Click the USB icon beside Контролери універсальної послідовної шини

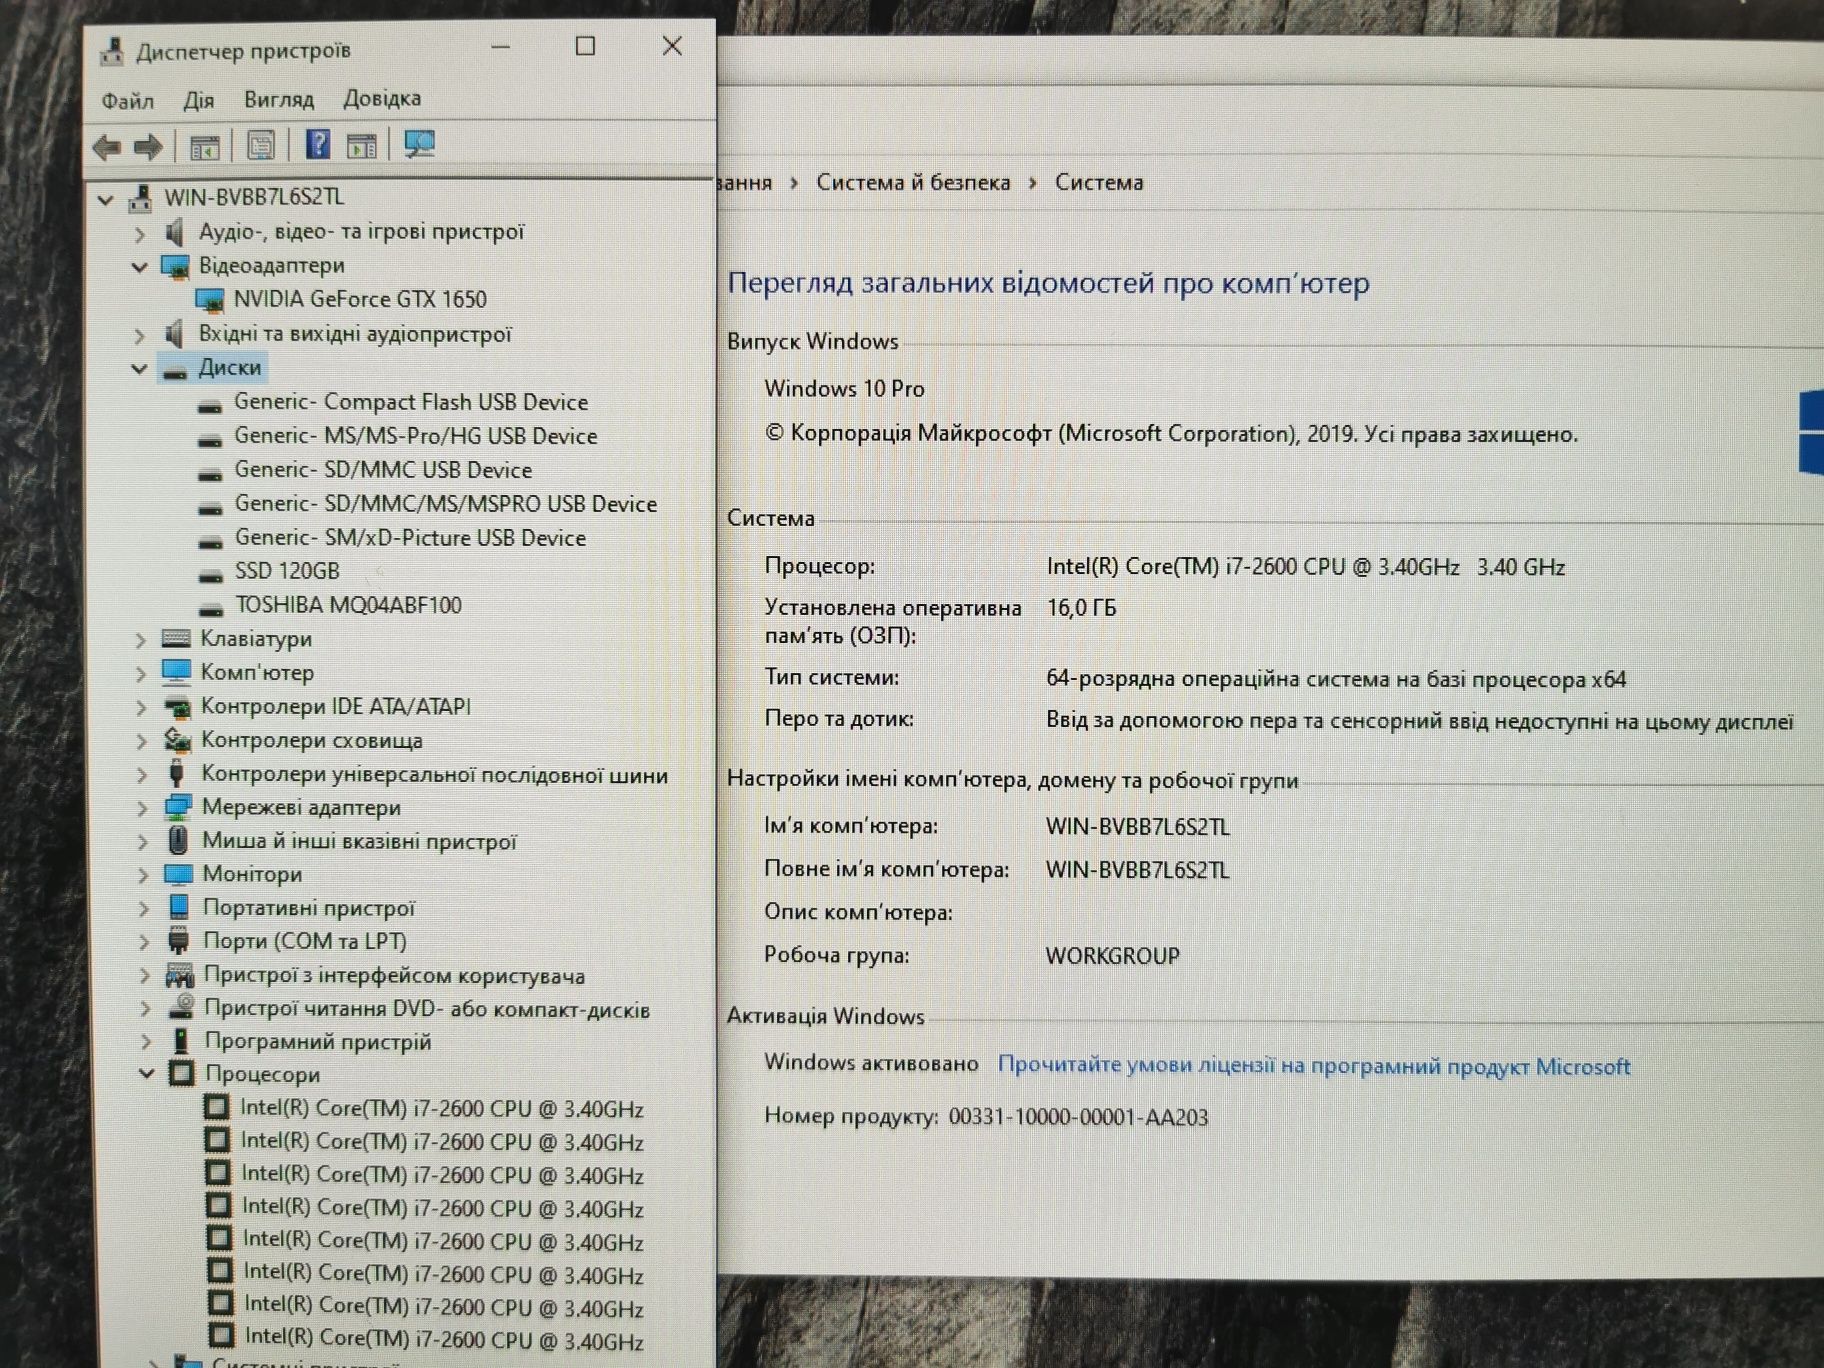[177, 773]
